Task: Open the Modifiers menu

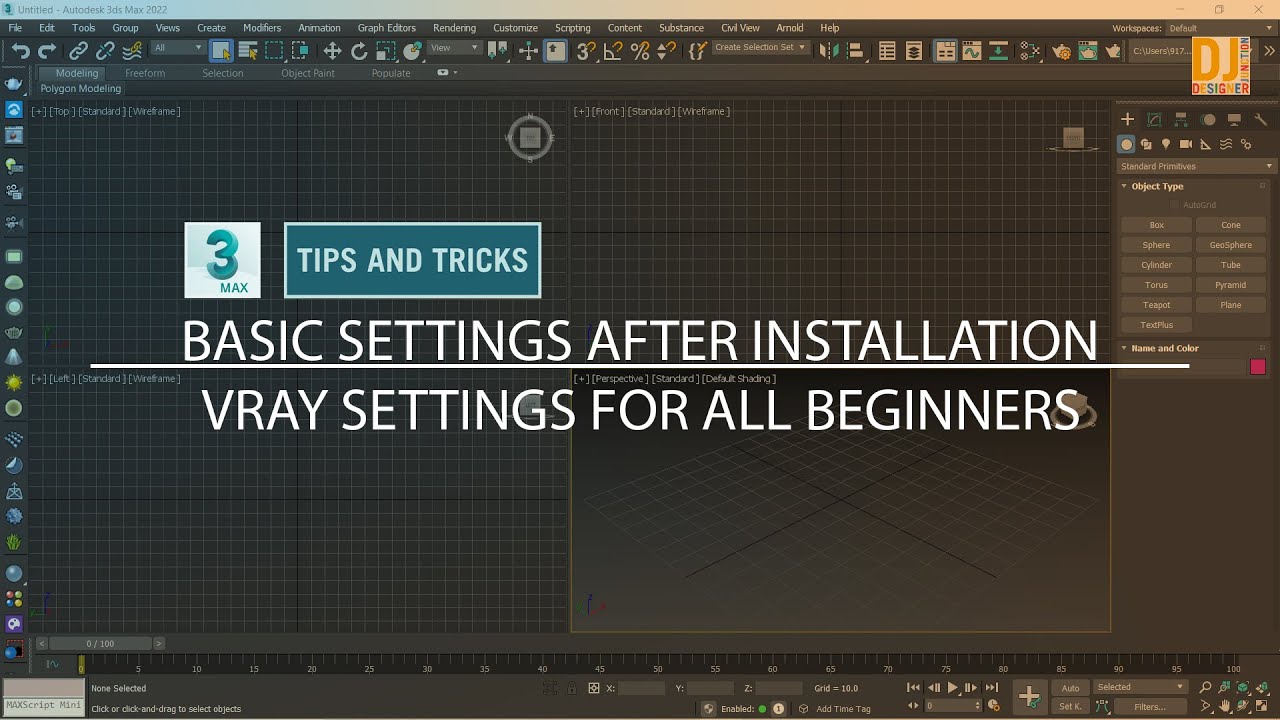Action: pyautogui.click(x=262, y=28)
